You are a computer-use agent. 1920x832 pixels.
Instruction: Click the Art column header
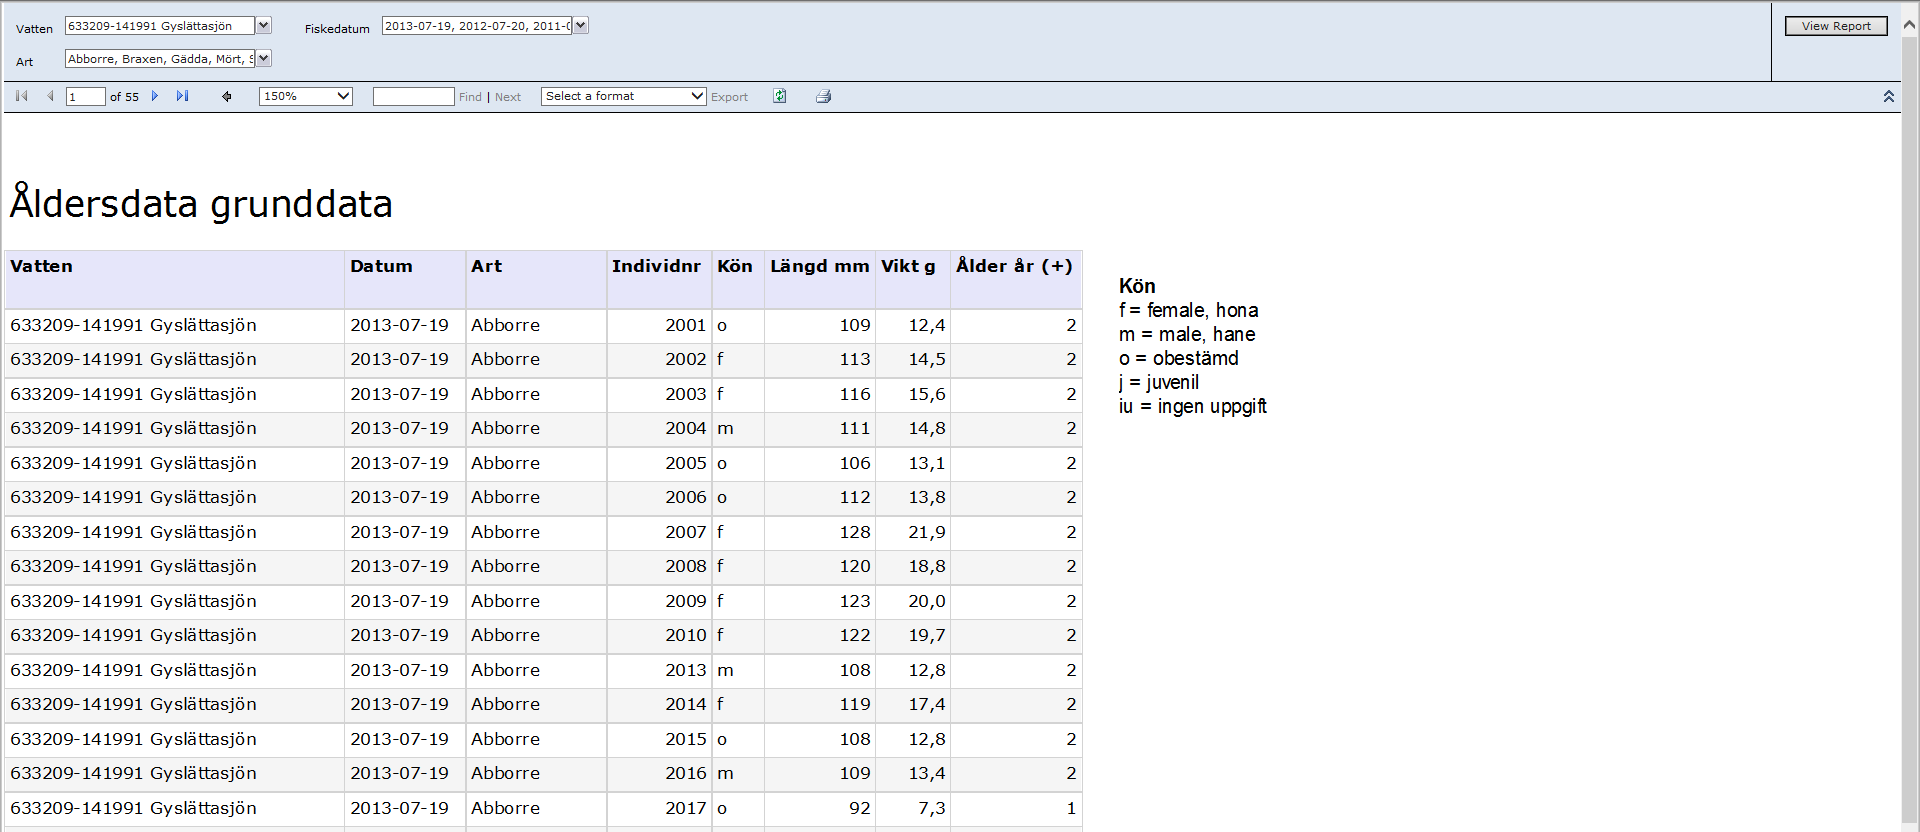pos(536,279)
